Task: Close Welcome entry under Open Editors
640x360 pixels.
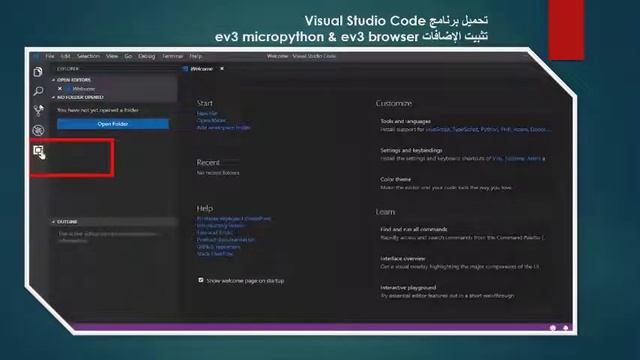Action: click(60, 89)
